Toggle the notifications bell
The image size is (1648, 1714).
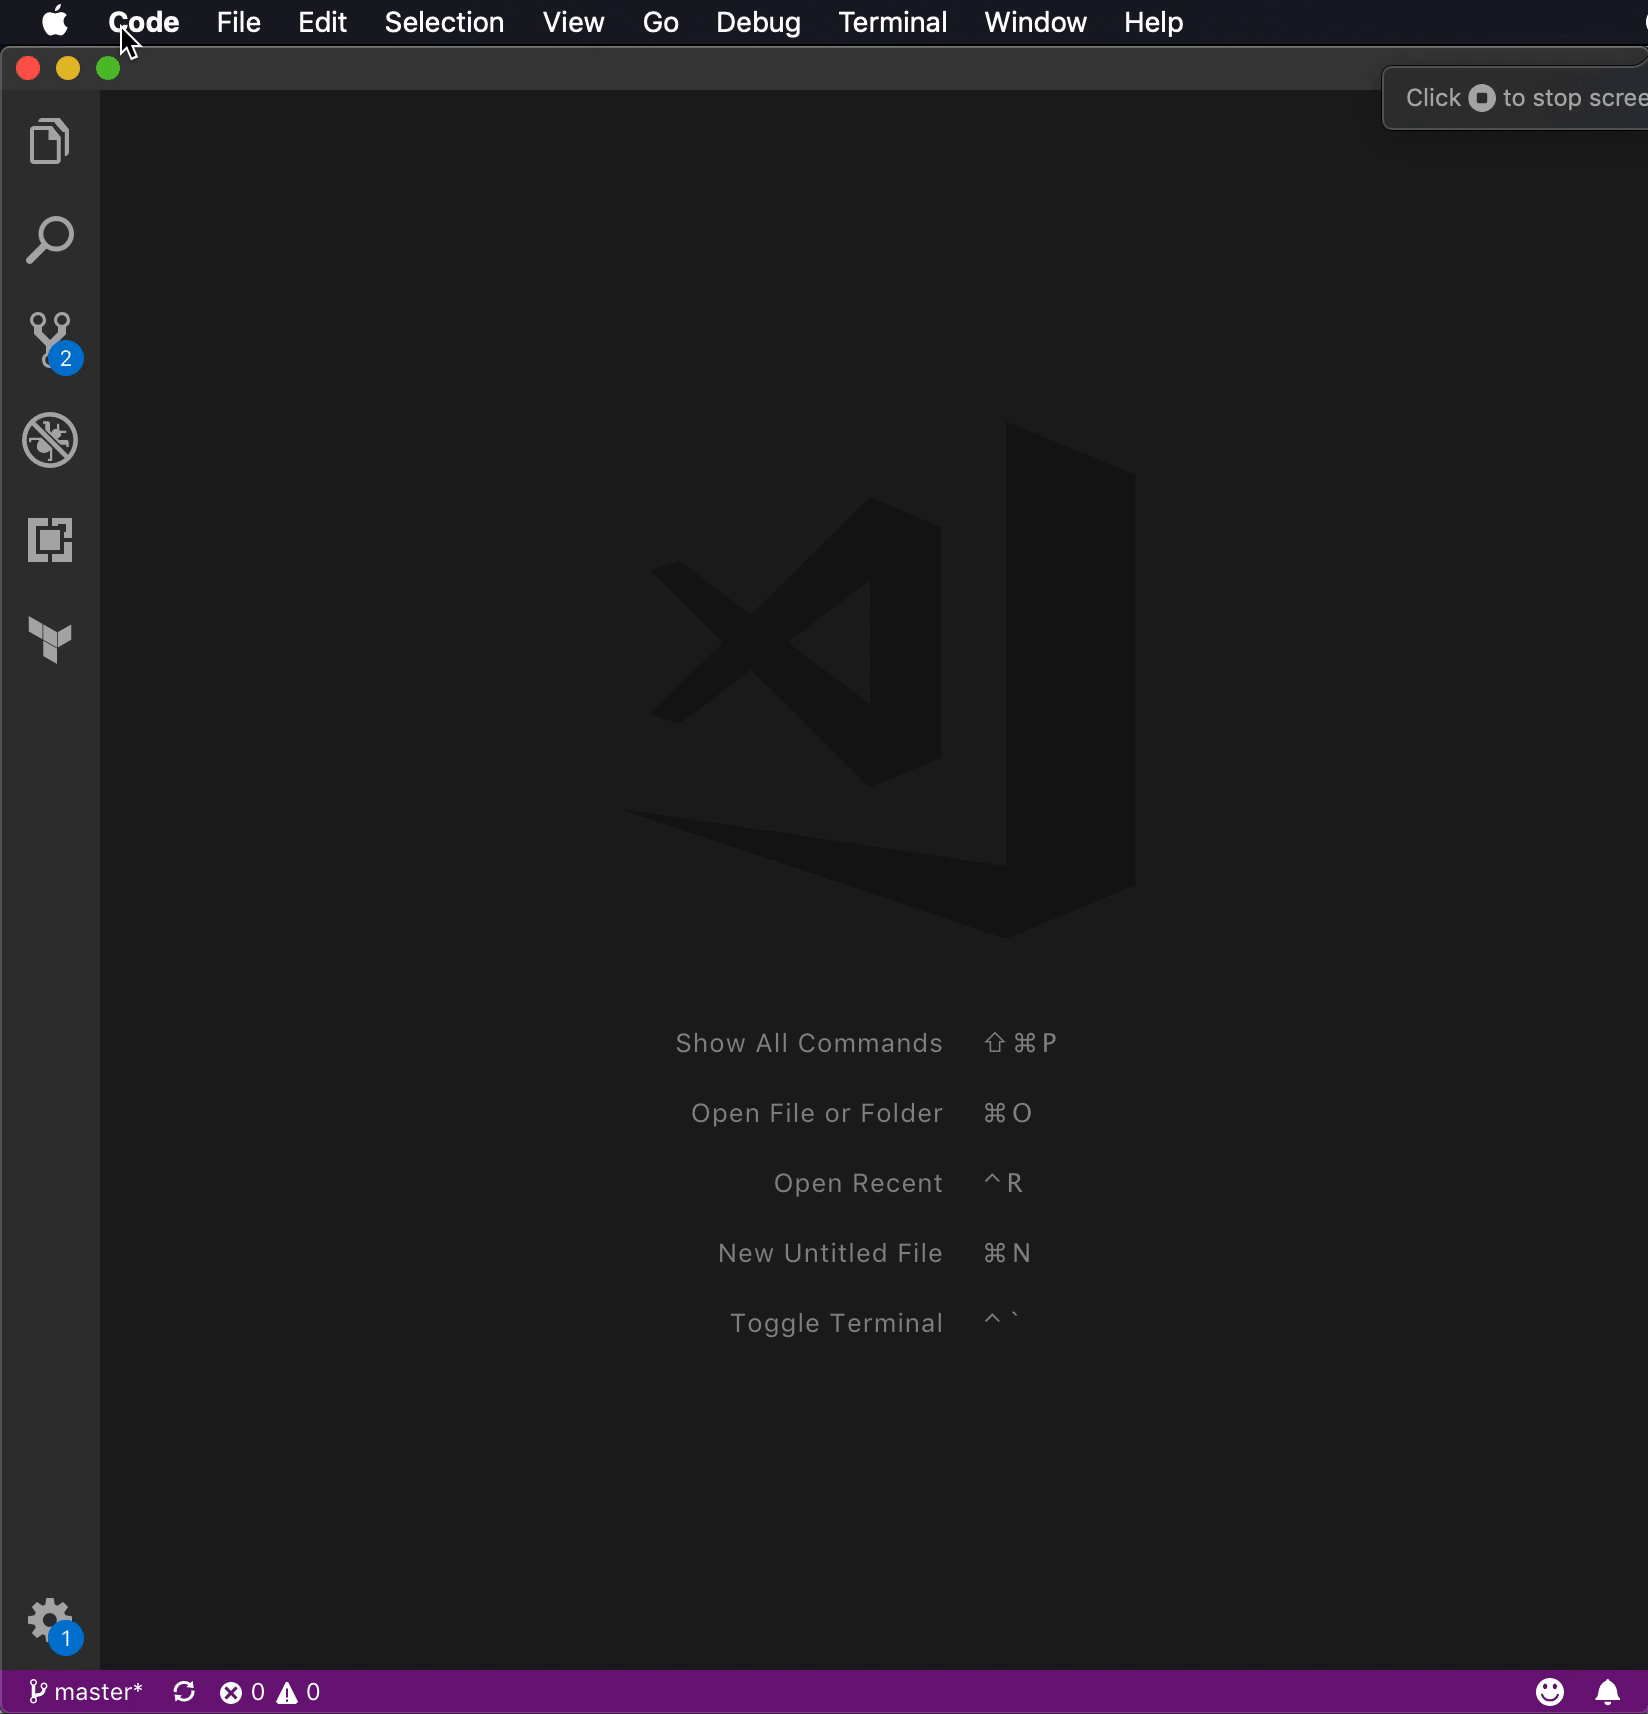click(x=1607, y=1692)
